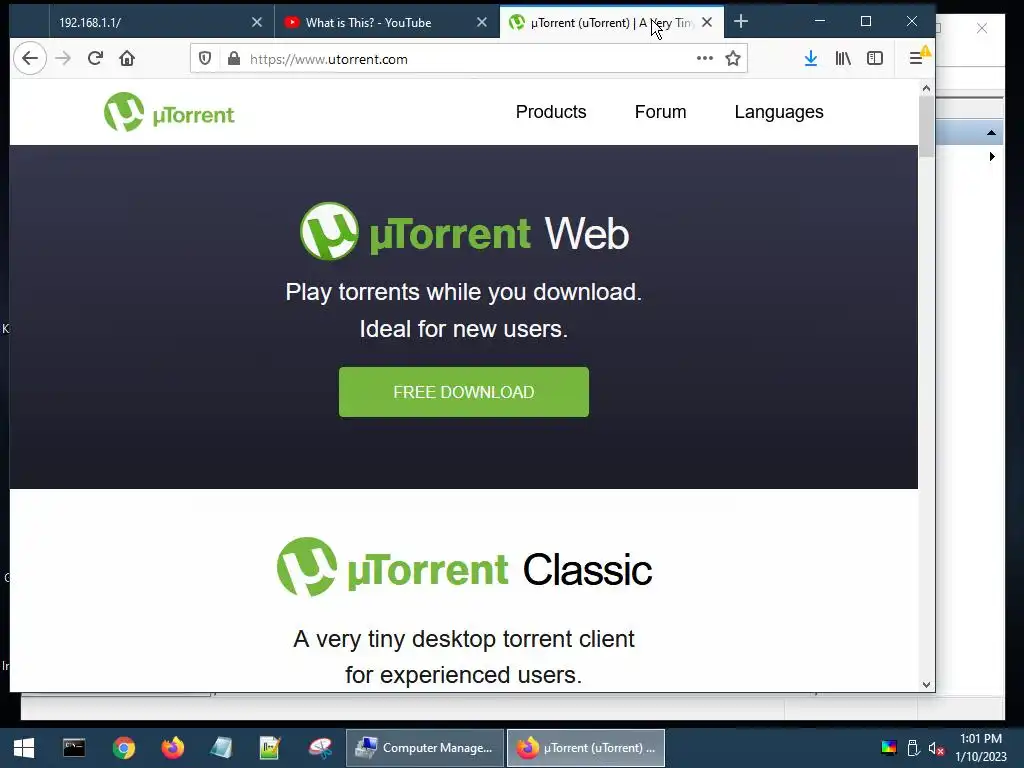The image size is (1024, 768).
Task: Close the background Computer Management window
Action: (x=982, y=28)
